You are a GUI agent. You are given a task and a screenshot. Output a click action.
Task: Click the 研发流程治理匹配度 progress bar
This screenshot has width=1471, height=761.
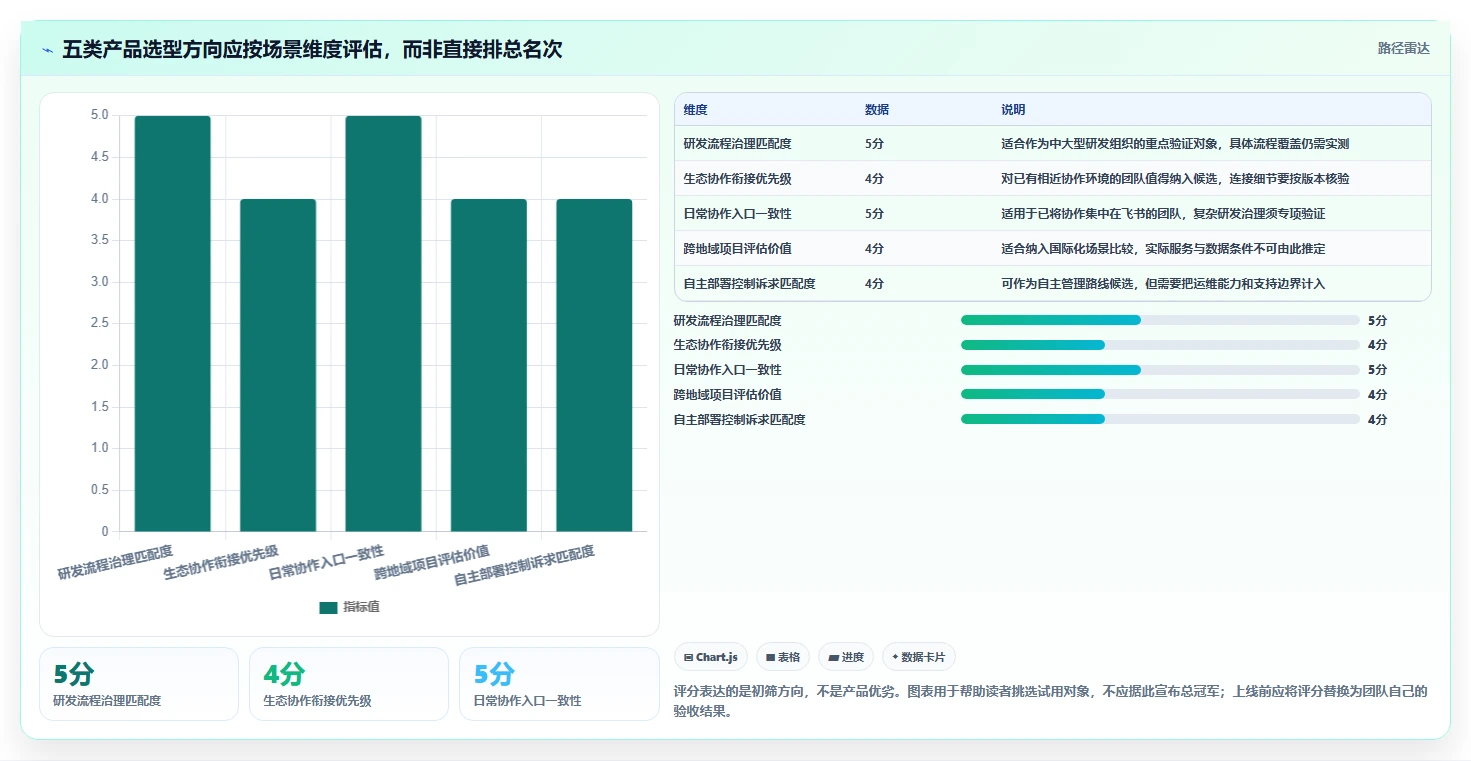click(x=1160, y=320)
